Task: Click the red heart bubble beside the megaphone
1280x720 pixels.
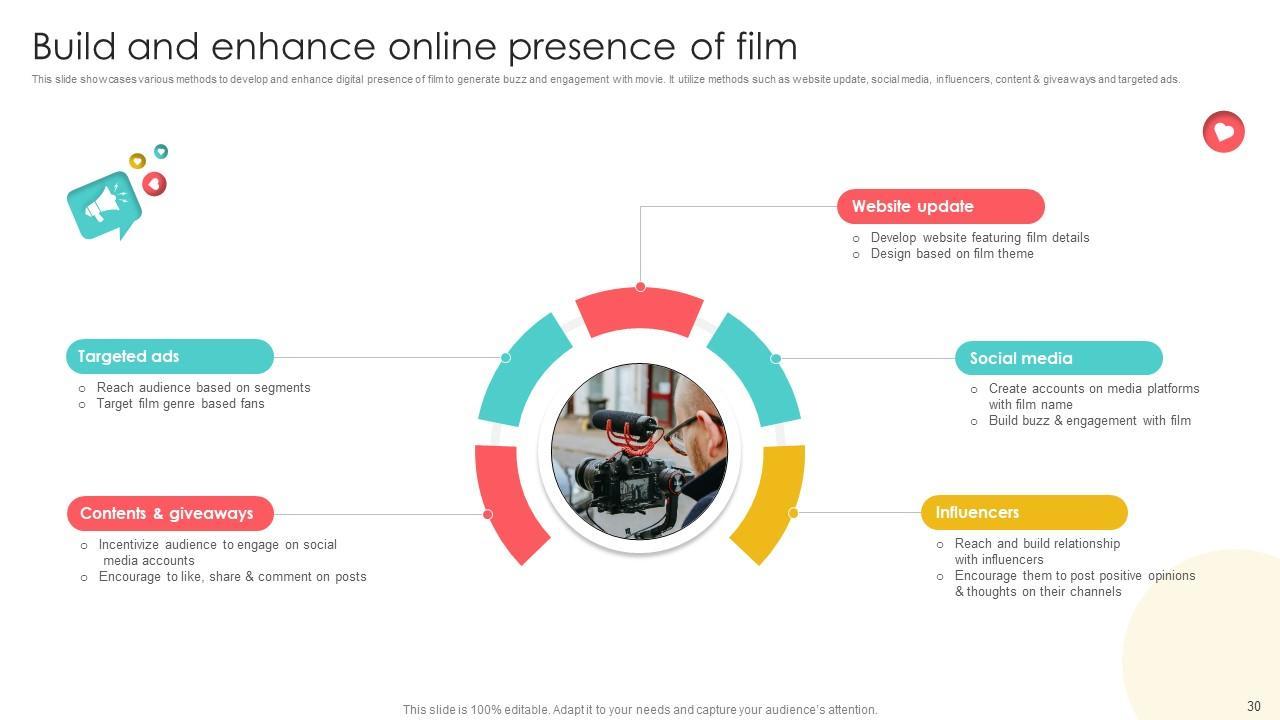Action: tap(154, 184)
